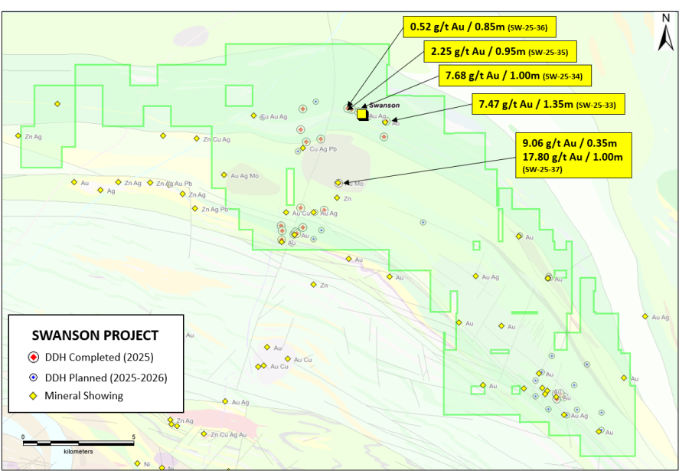
Task: Select the Cu Ag Pb mineral showing
Action: pos(304,149)
